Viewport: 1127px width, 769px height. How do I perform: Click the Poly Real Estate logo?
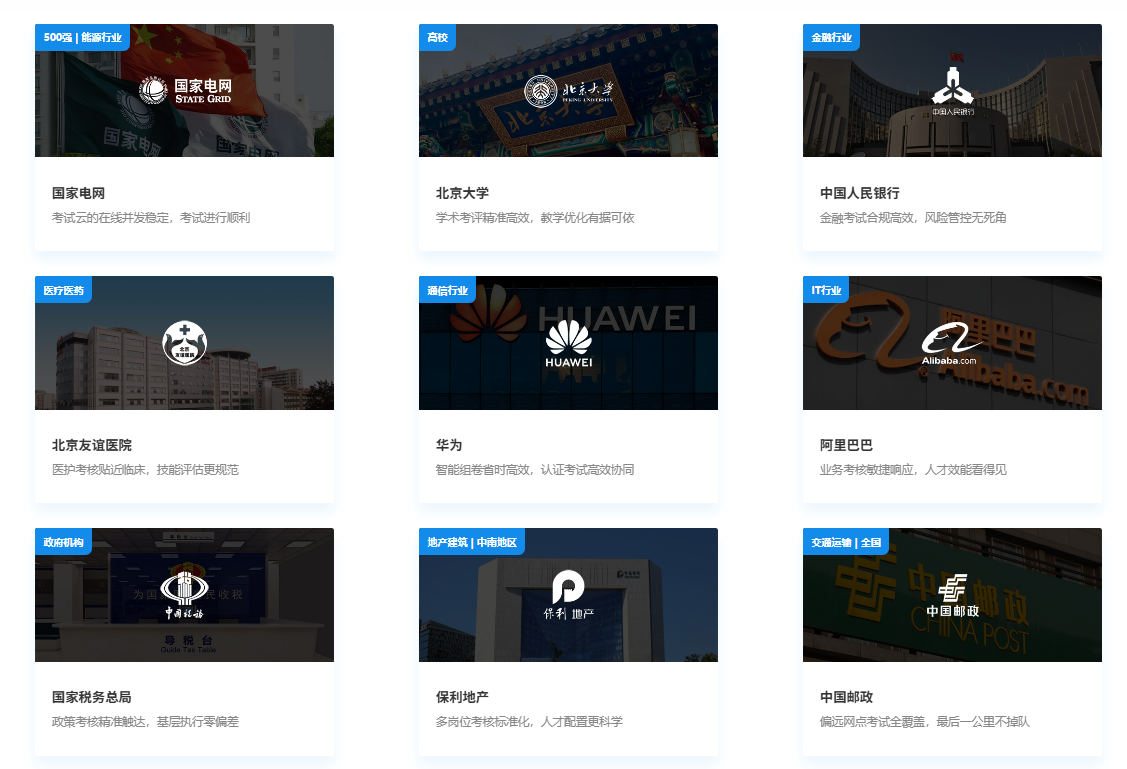click(568, 595)
